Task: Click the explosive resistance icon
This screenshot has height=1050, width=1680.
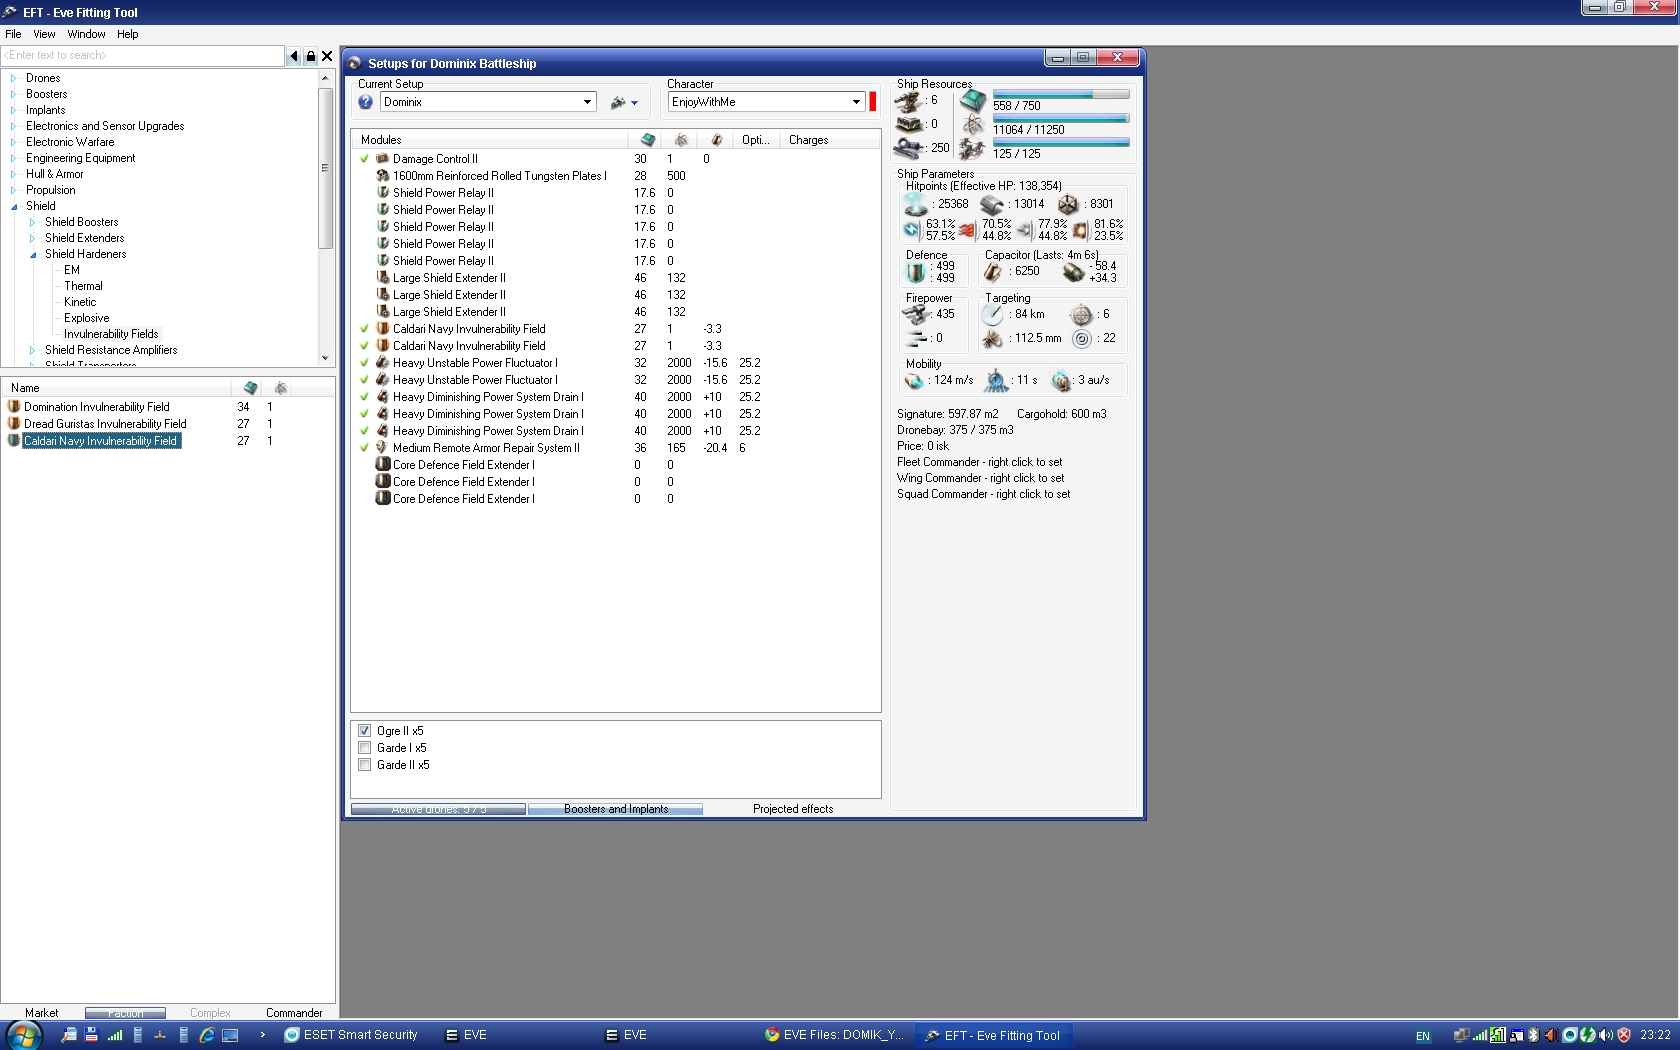Action: [1080, 230]
